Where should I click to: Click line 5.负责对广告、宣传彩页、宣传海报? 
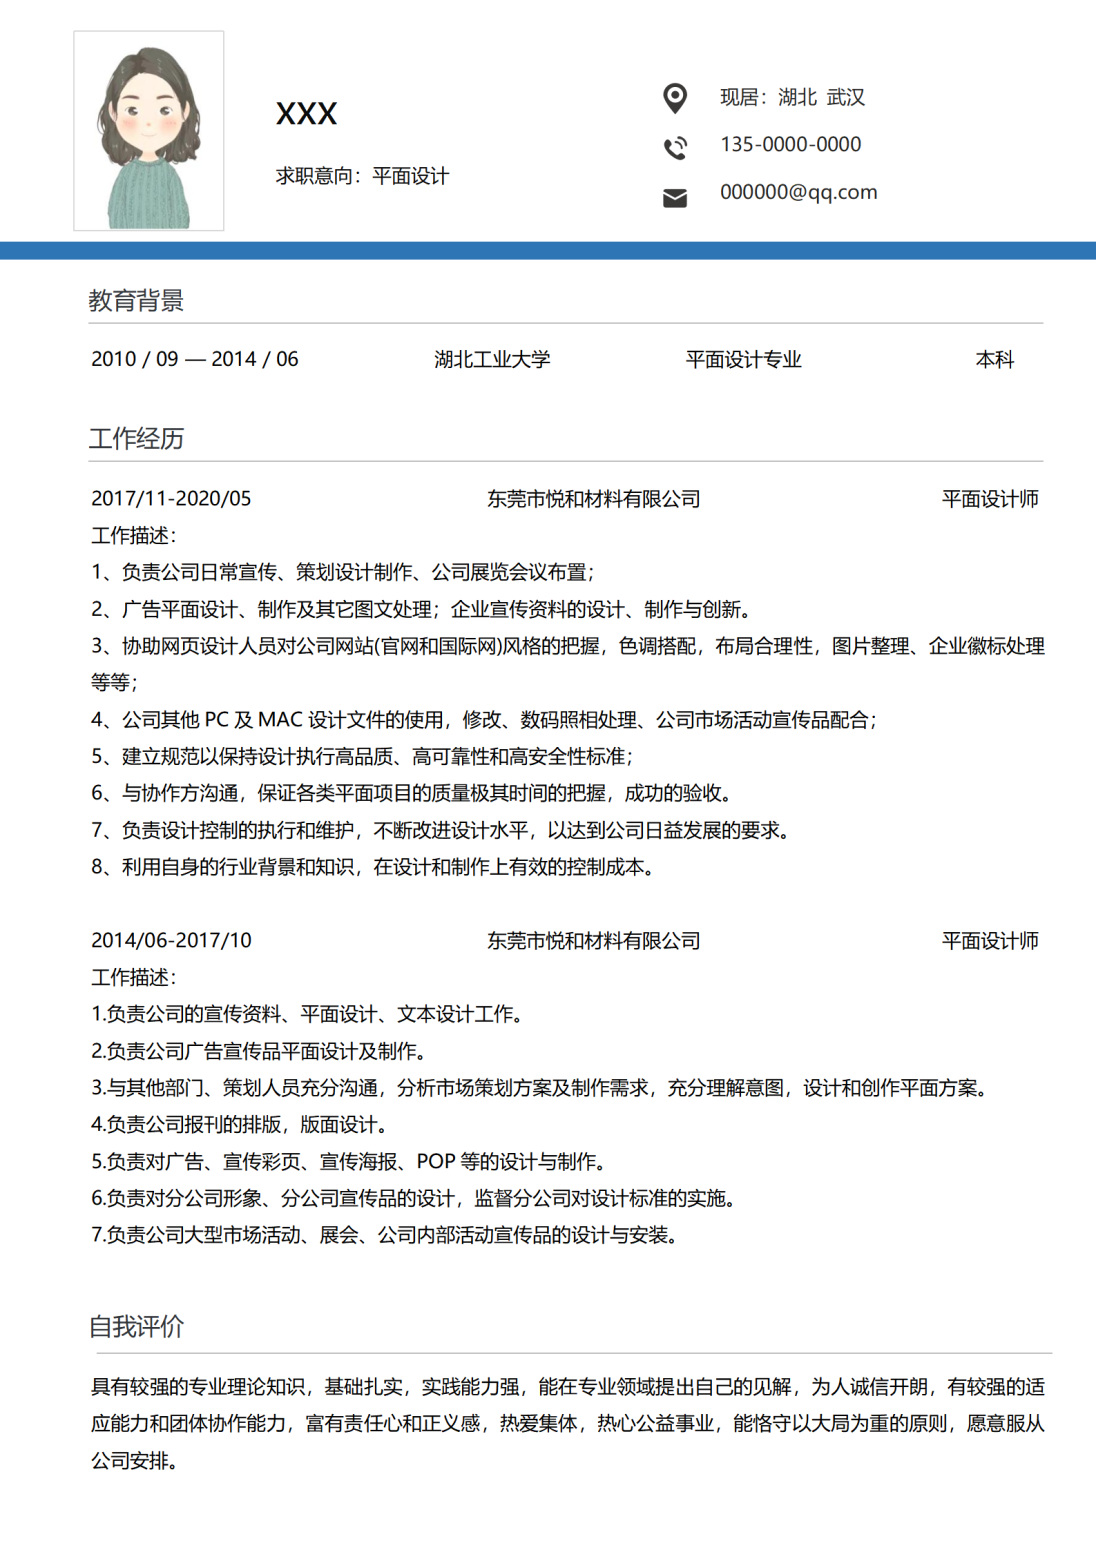coord(349,1161)
